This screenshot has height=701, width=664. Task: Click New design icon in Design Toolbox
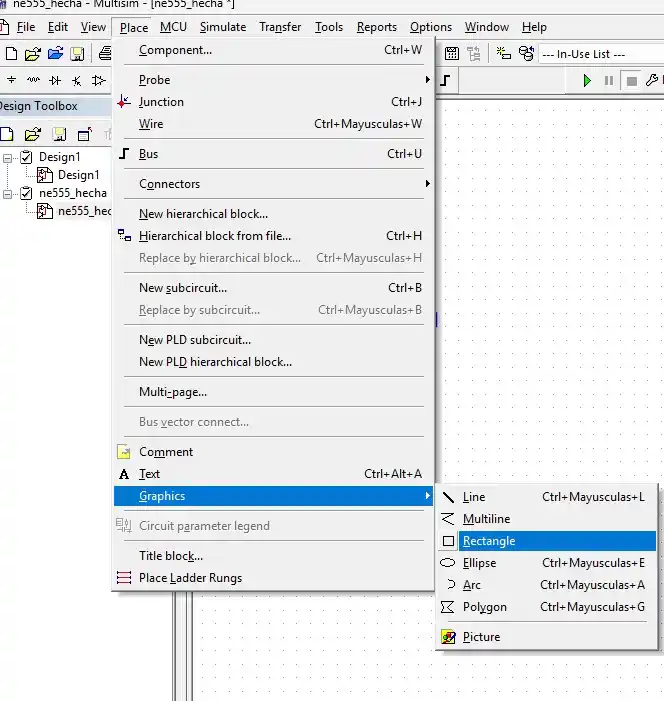(7, 134)
